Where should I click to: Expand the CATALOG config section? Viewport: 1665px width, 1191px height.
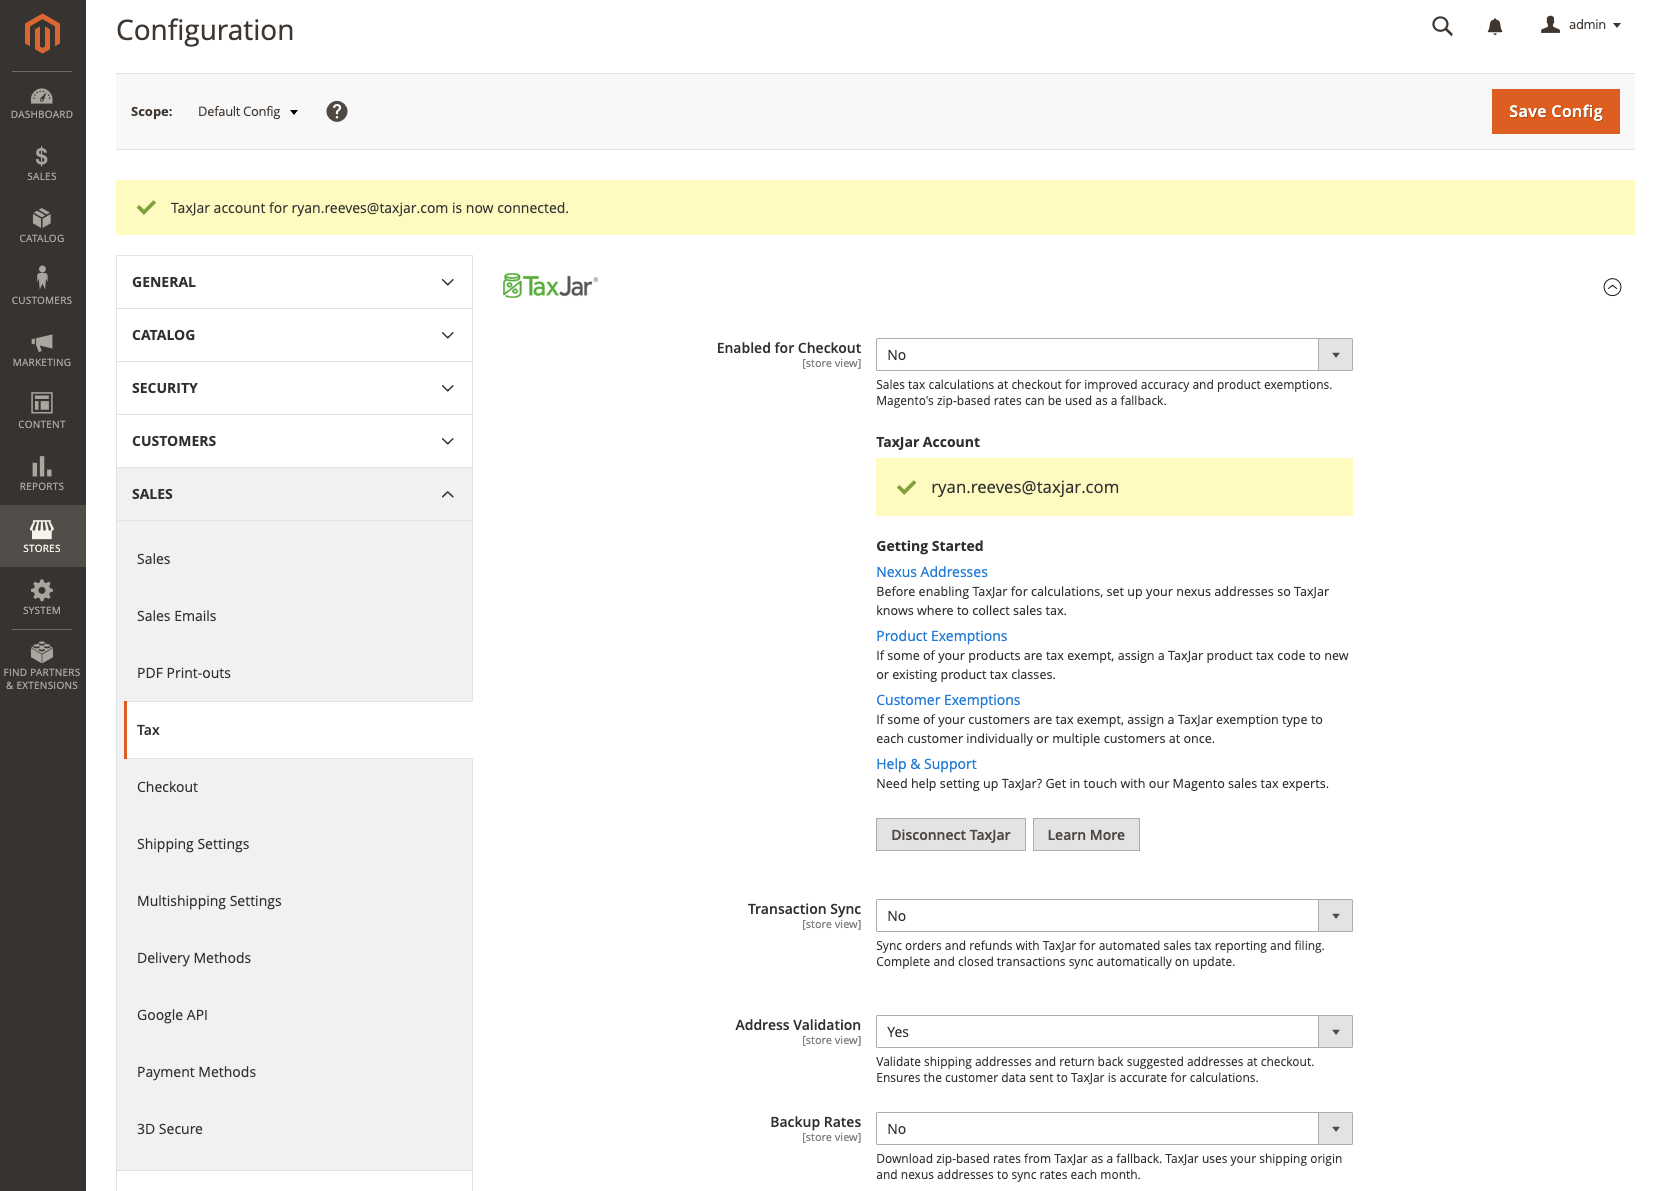pos(294,335)
